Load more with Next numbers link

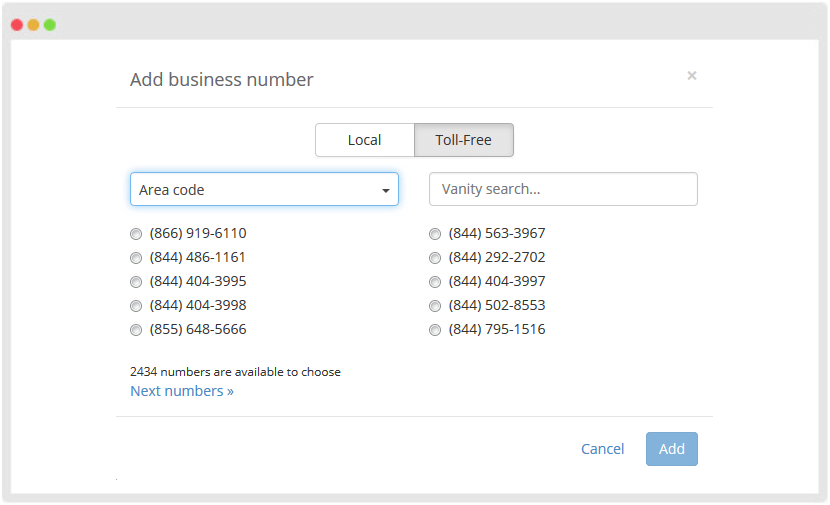(x=182, y=391)
